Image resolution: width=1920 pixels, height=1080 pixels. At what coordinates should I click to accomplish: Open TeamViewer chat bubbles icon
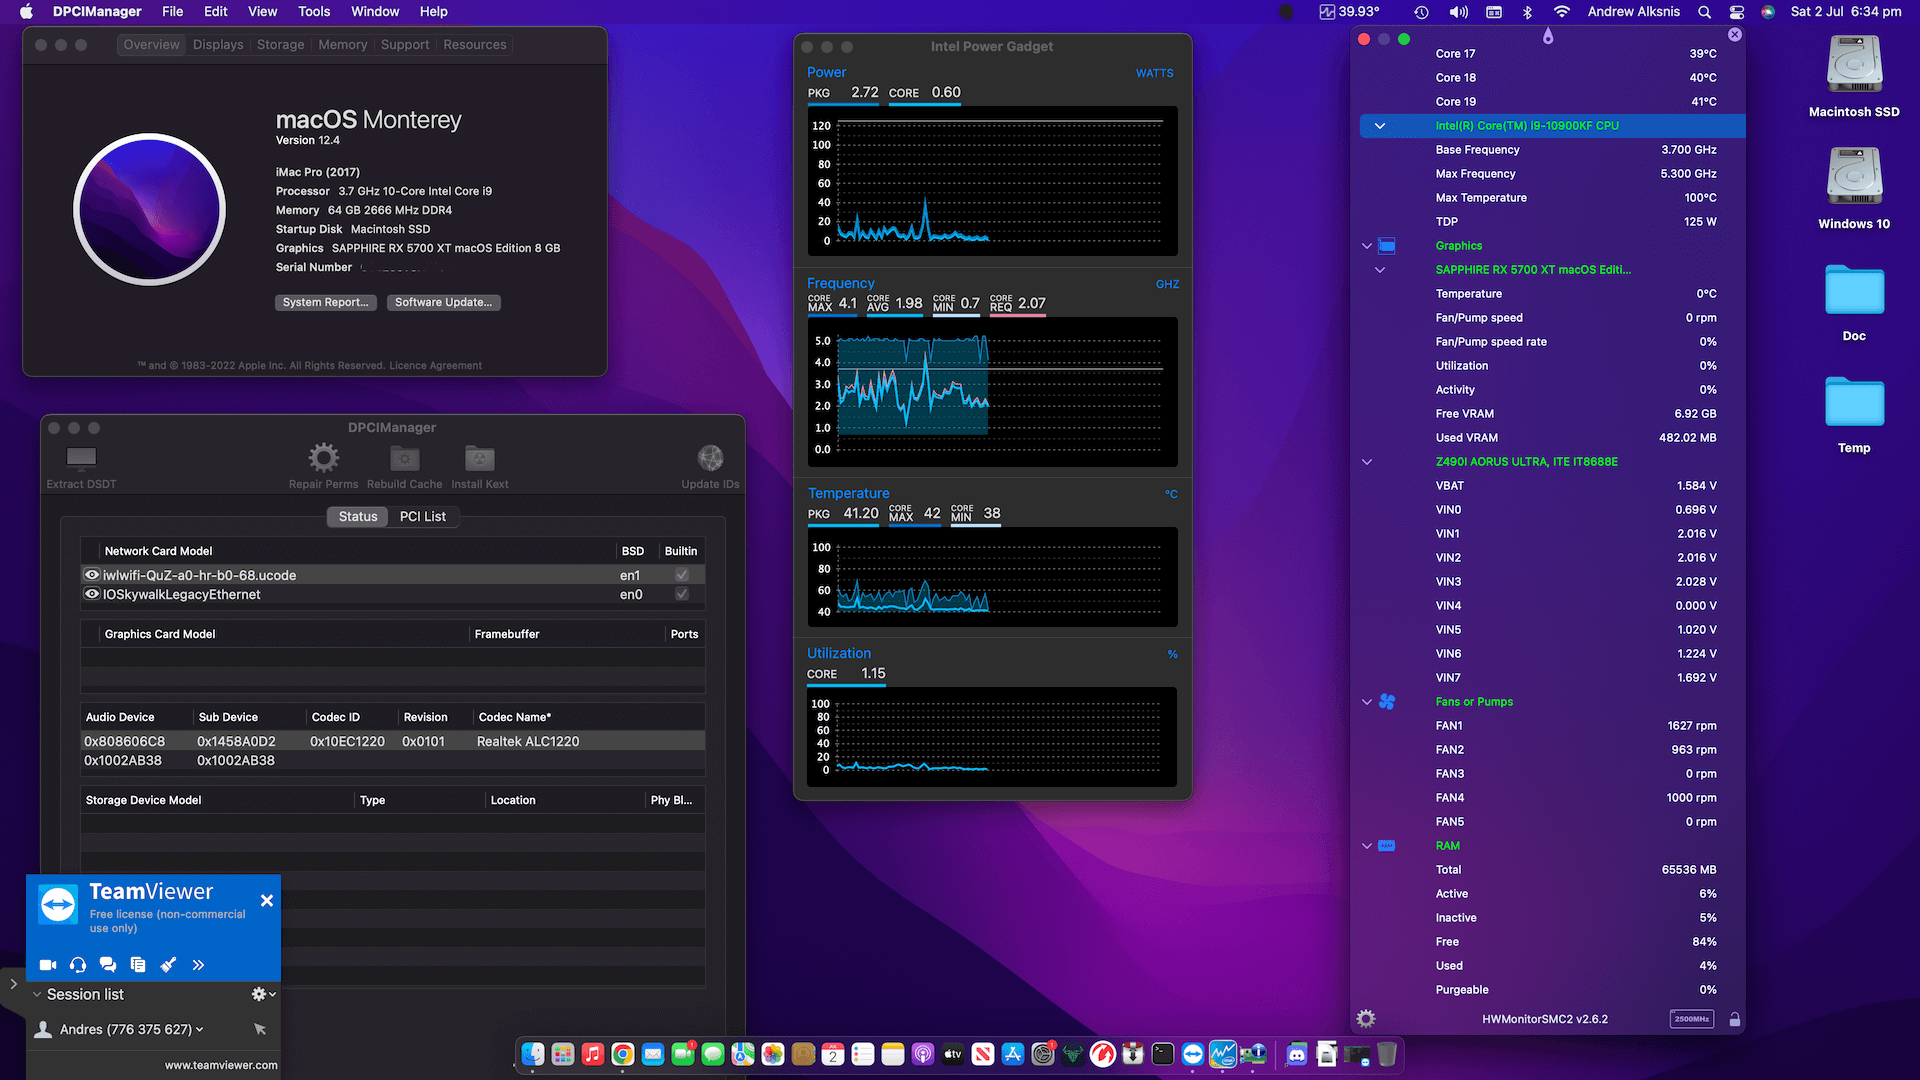coord(108,965)
